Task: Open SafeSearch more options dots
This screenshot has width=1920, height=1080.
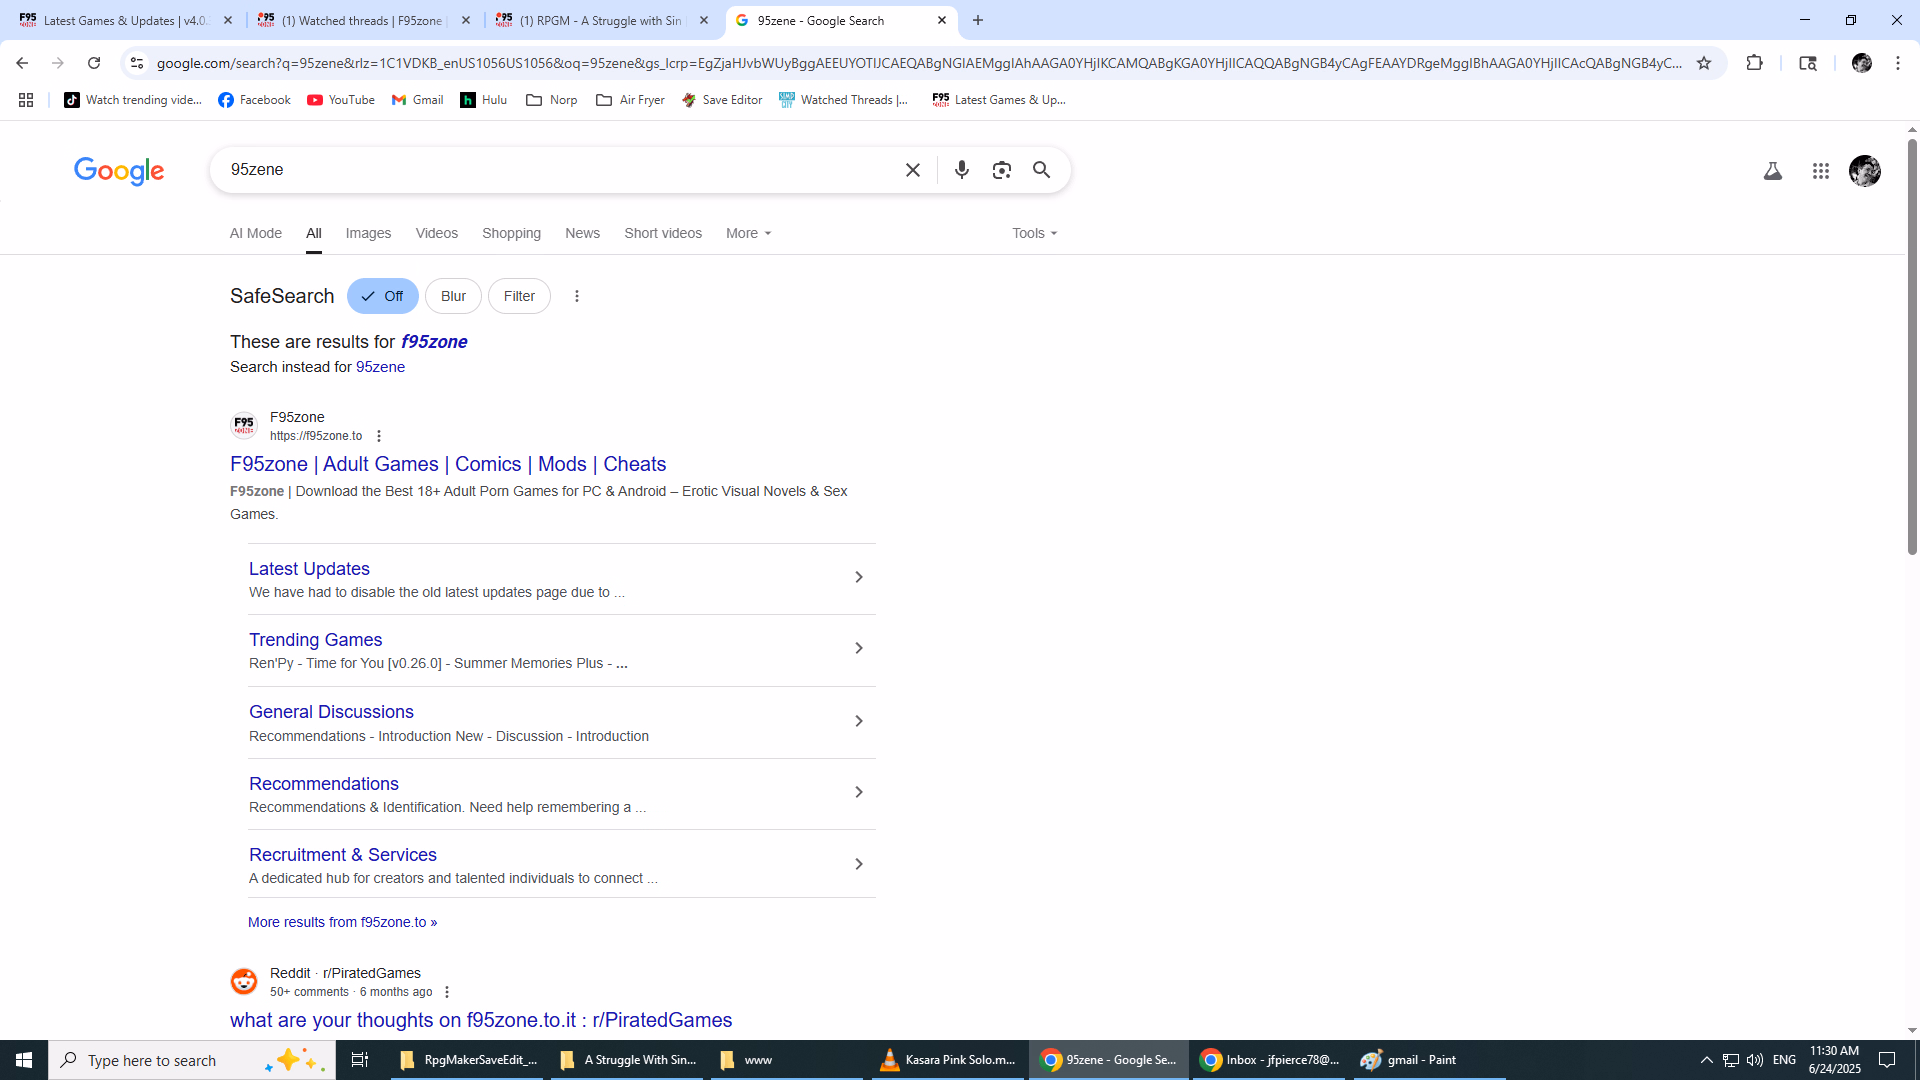Action: pos(576,296)
